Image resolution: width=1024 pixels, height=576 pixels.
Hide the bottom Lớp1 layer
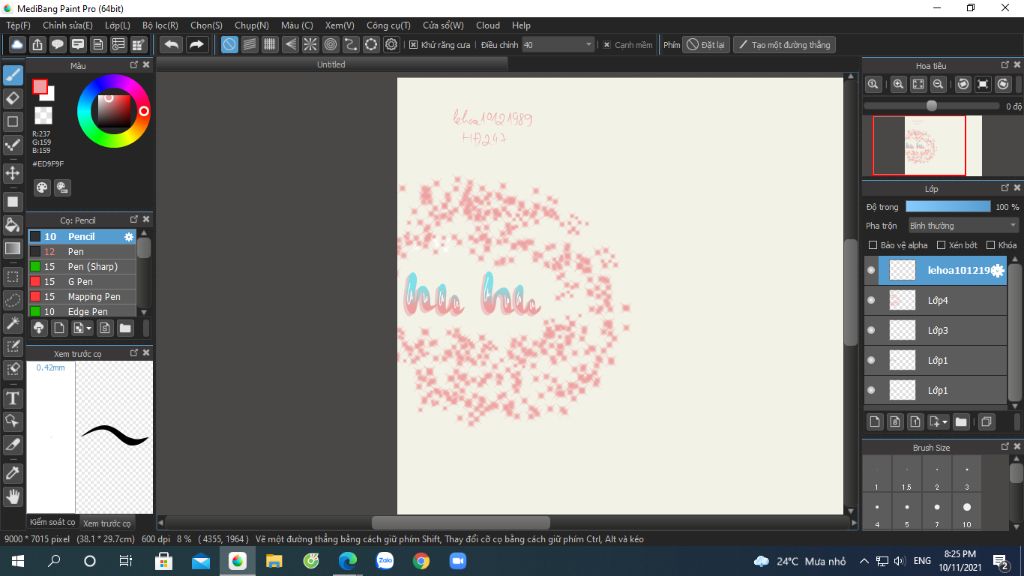(x=871, y=391)
